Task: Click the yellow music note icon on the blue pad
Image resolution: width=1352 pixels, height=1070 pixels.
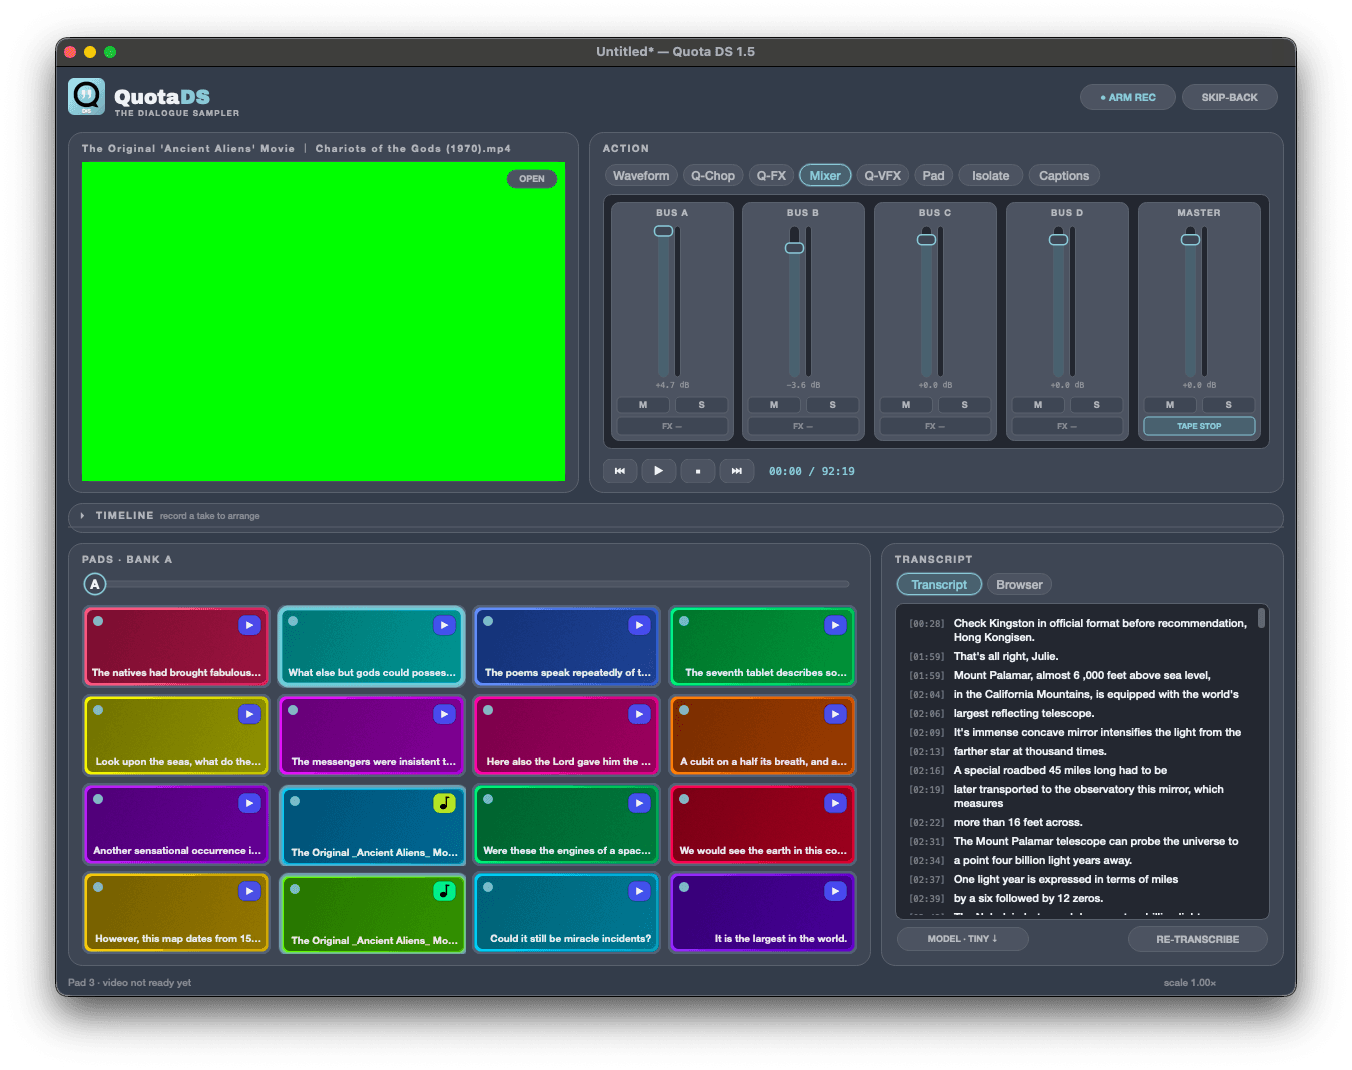Action: tap(444, 803)
